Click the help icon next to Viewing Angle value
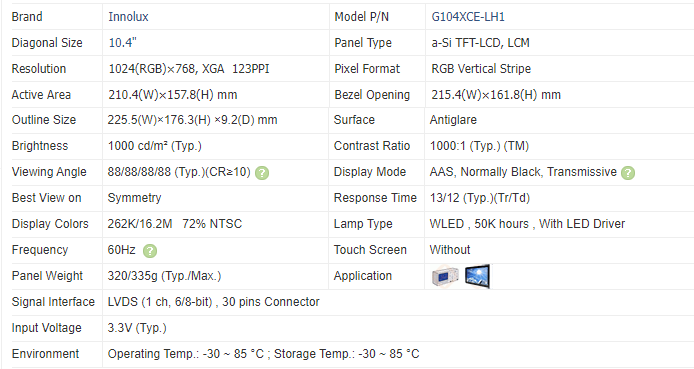This screenshot has width=694, height=369. click(x=262, y=173)
